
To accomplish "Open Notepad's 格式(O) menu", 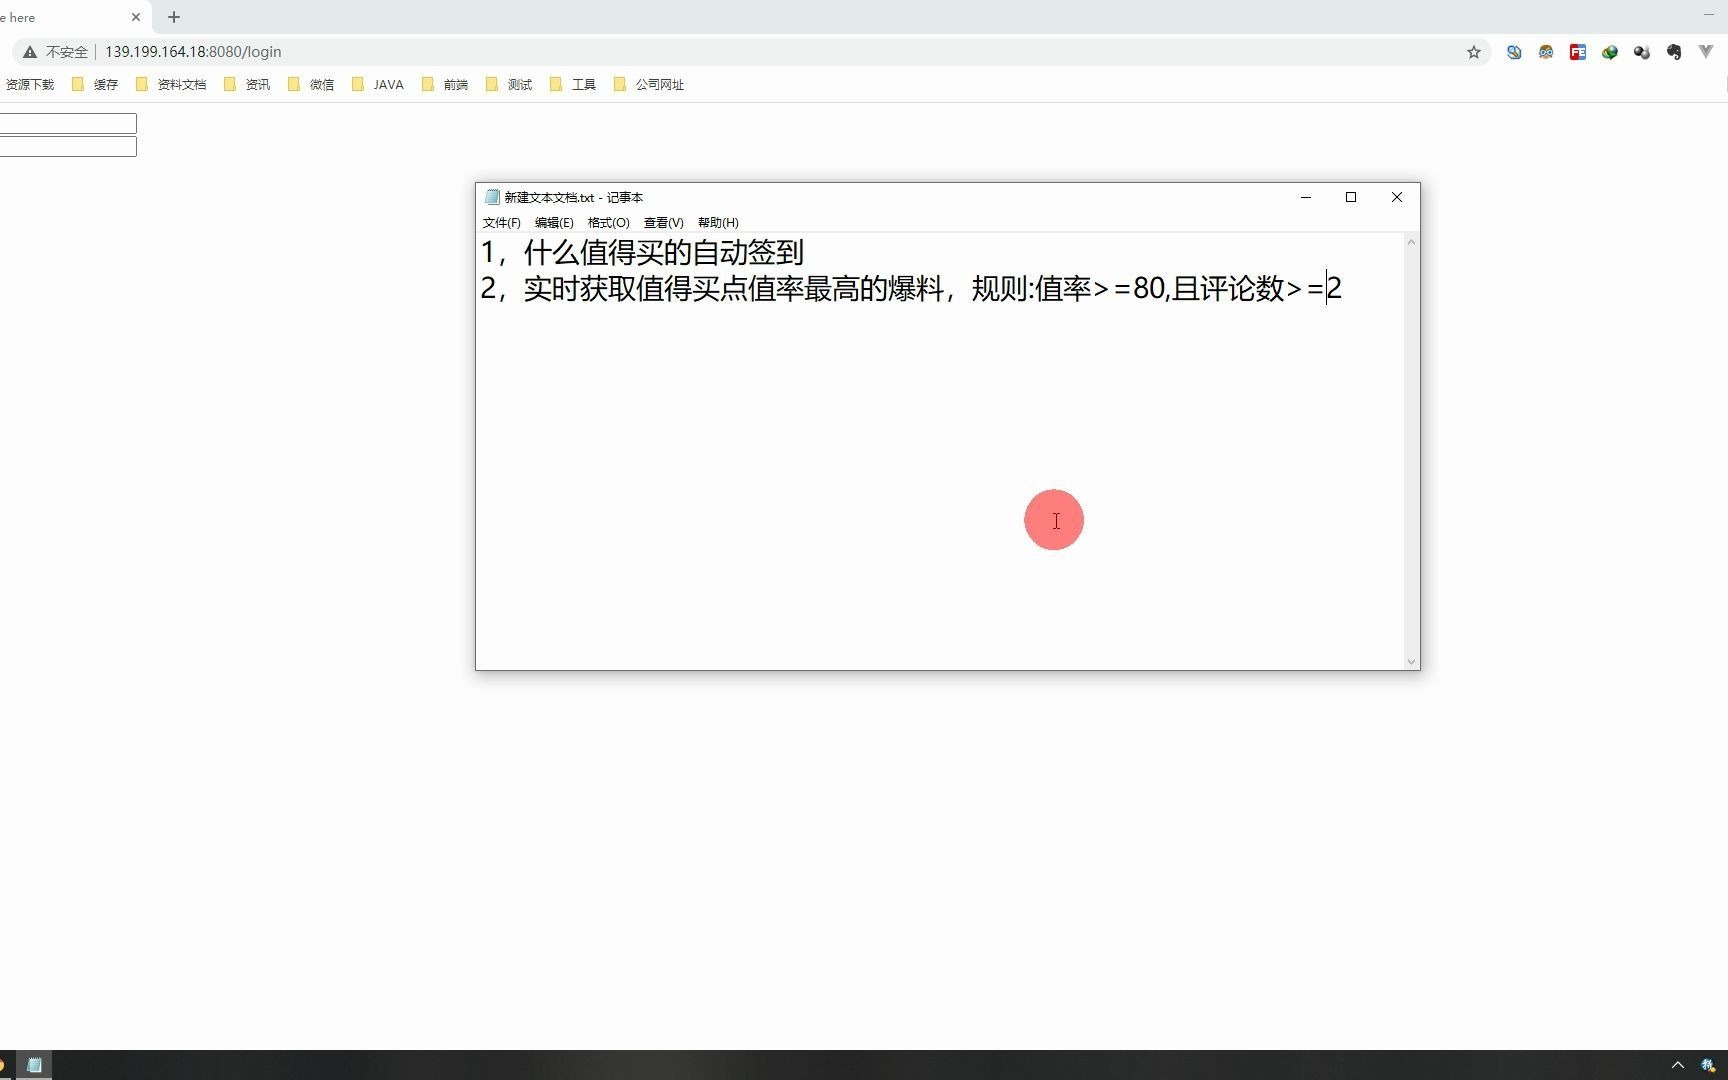I will (608, 223).
